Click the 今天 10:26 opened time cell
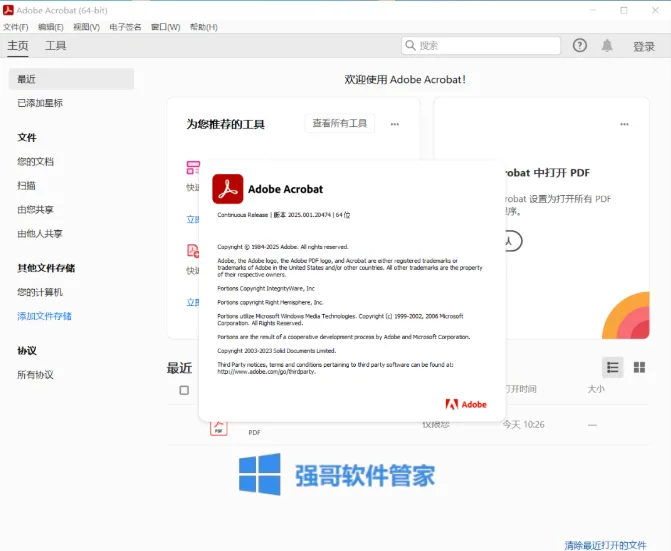This screenshot has height=551, width=671. pos(523,424)
